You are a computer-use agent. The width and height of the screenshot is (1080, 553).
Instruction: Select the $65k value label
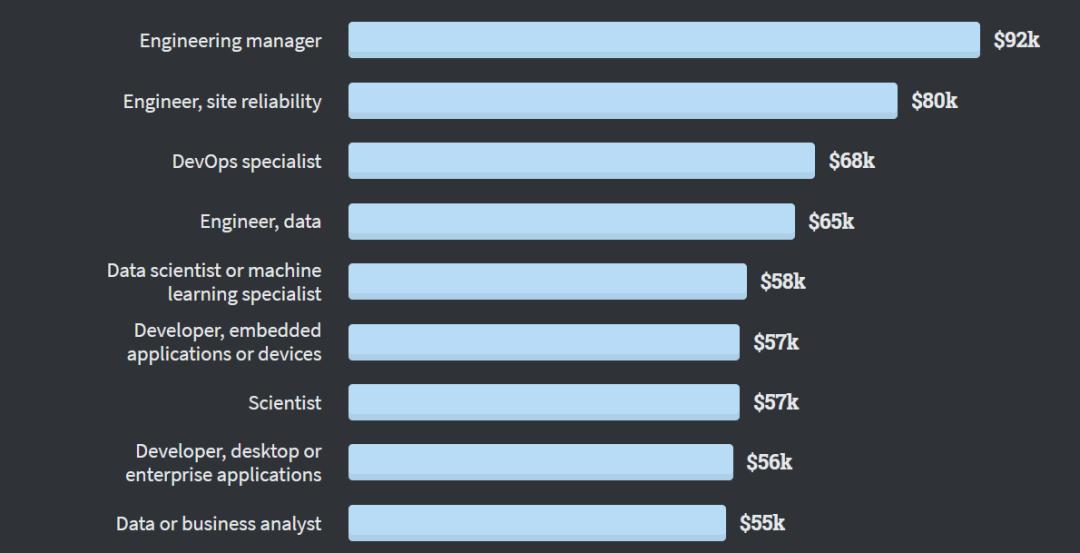coord(831,221)
